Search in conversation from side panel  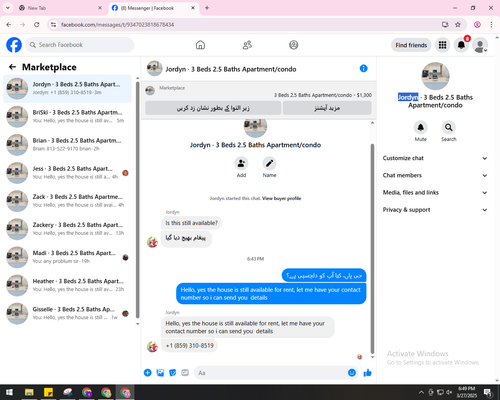click(x=449, y=127)
